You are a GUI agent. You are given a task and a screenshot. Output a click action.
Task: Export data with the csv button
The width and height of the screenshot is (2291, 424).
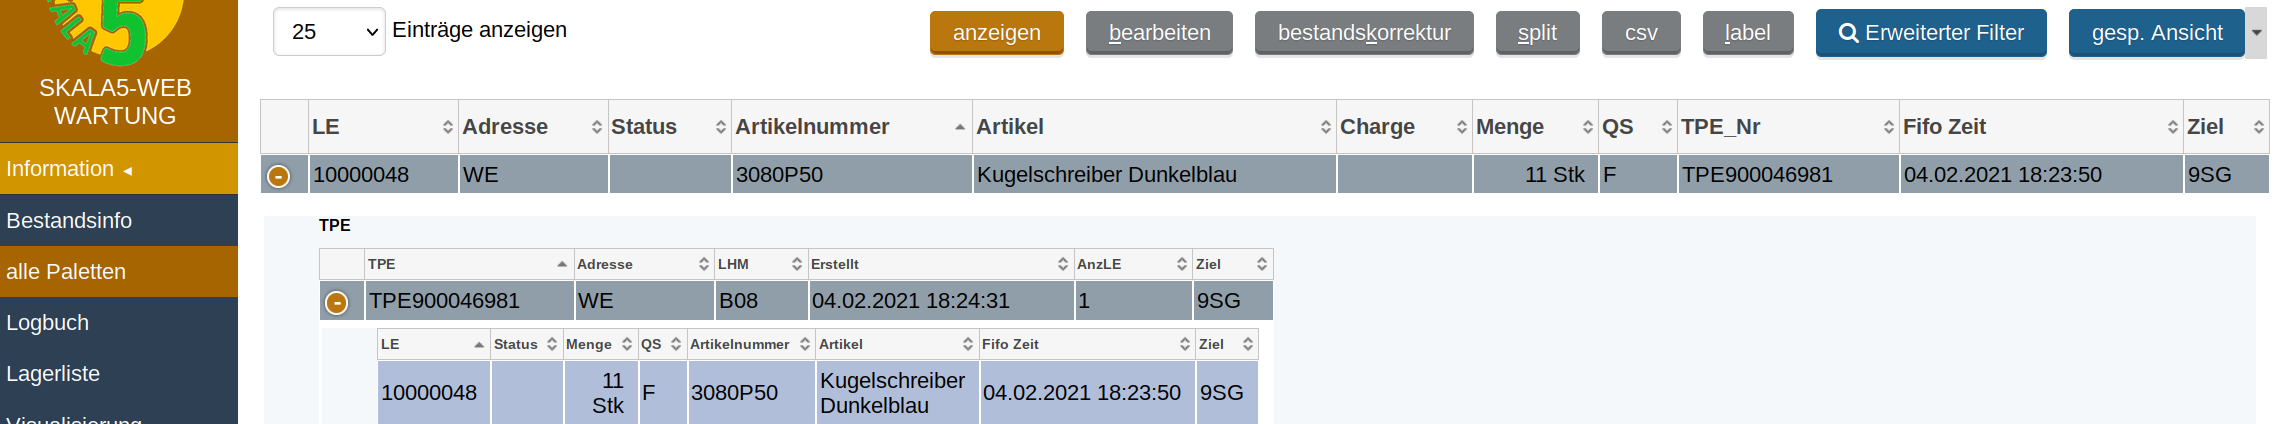1640,33
